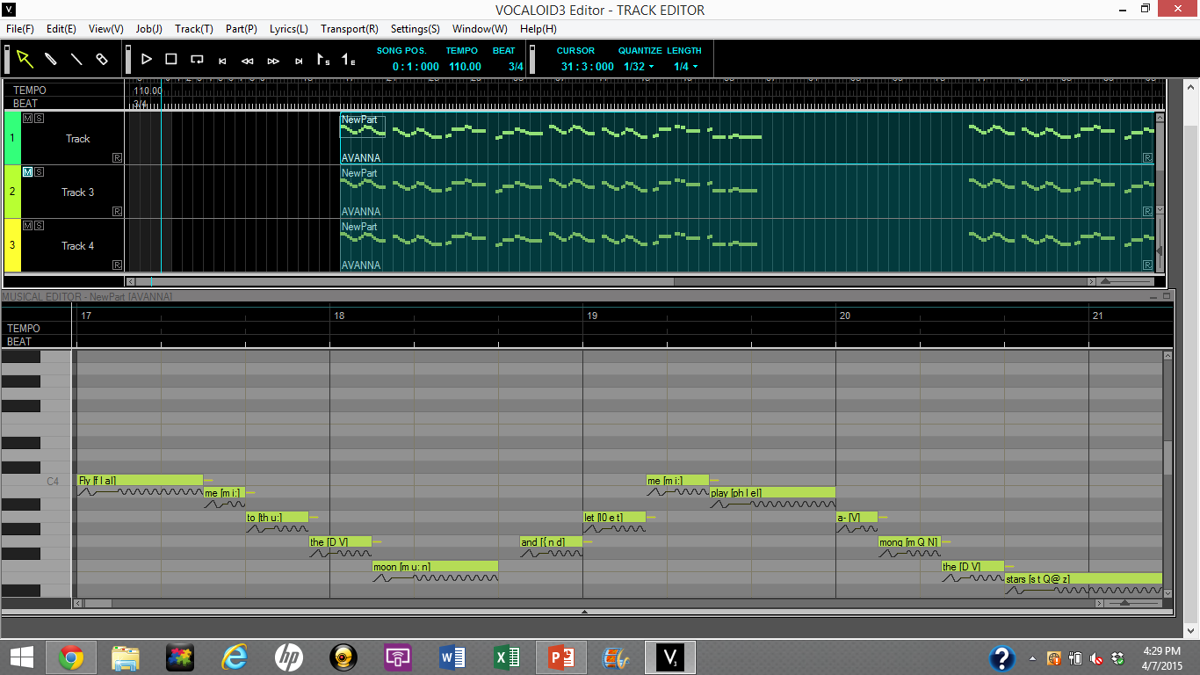Open PowerPoint from the taskbar
The width and height of the screenshot is (1200, 675).
click(561, 657)
